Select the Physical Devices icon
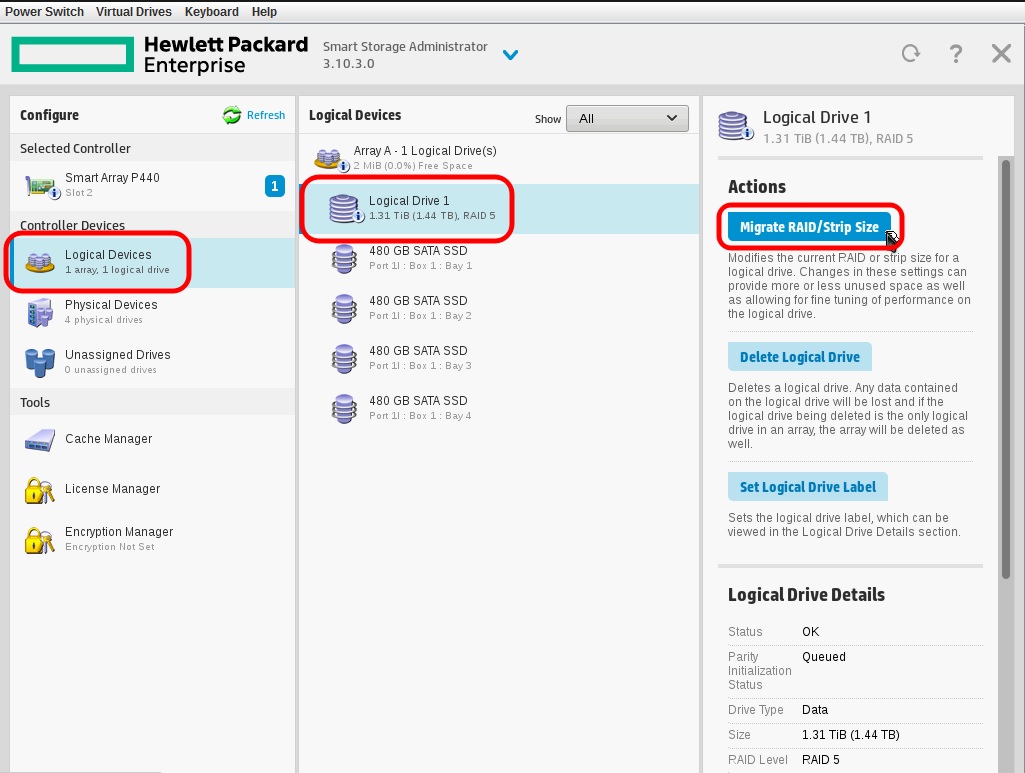The width and height of the screenshot is (1025, 773). point(38,312)
